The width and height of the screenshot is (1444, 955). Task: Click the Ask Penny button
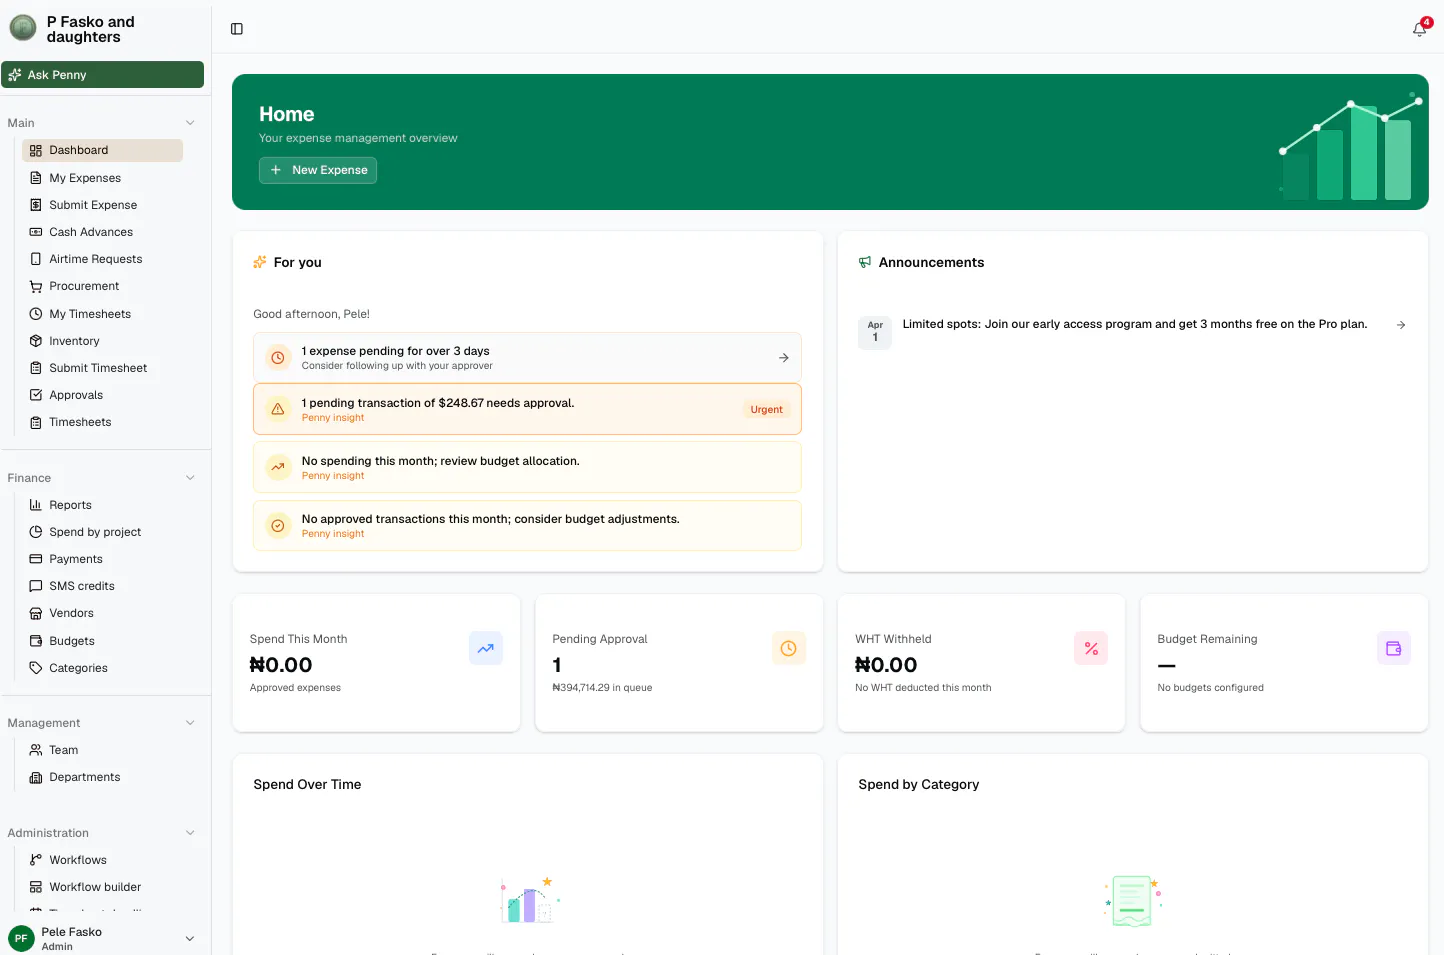(103, 75)
